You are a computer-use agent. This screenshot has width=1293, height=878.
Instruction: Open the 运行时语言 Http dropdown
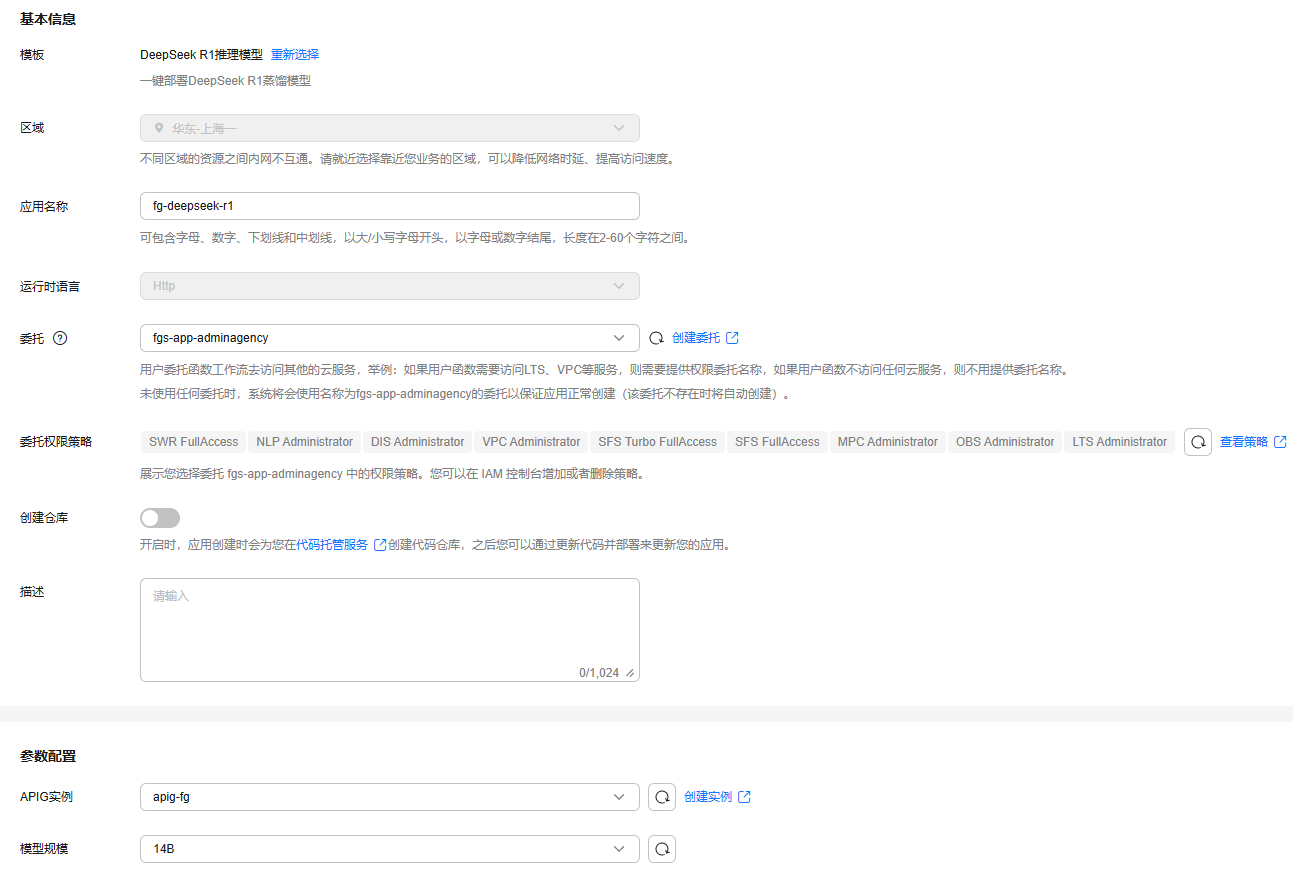(x=390, y=286)
